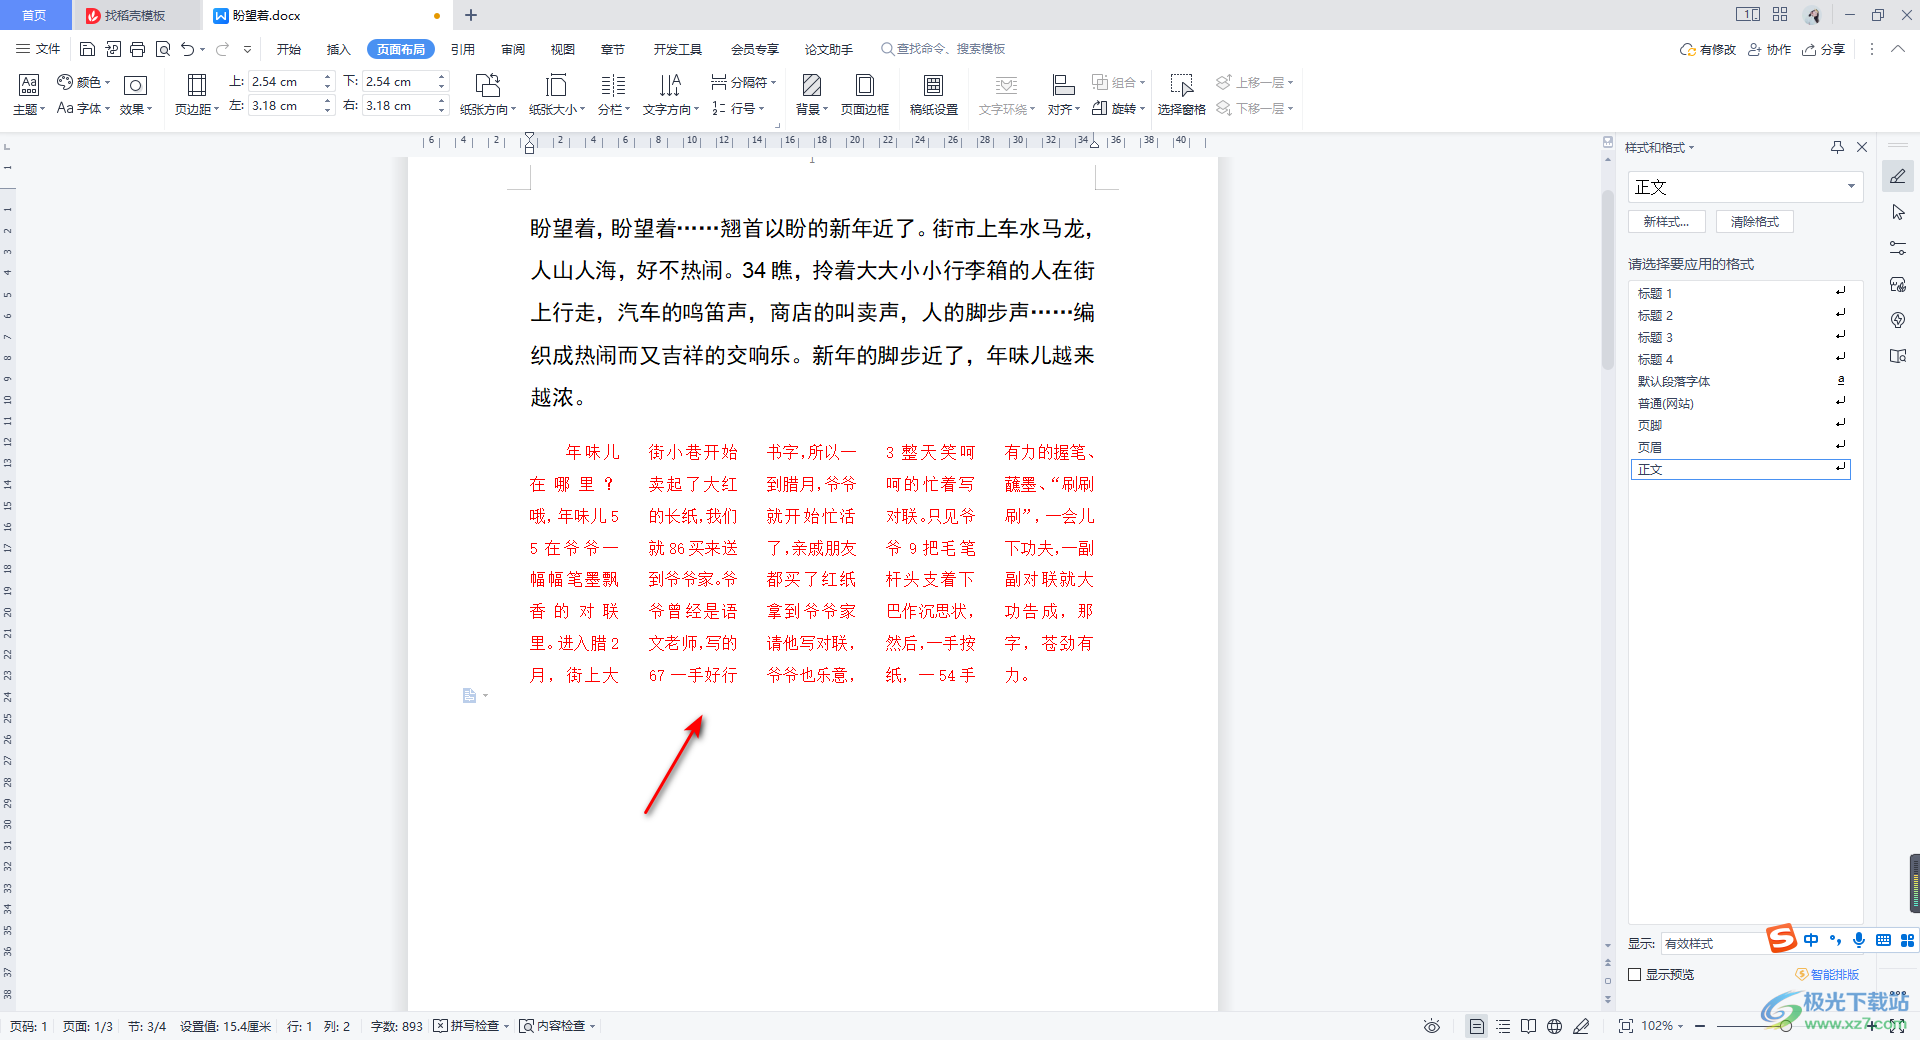The width and height of the screenshot is (1920, 1040).
Task: Click the Save icon in the quick access bar
Action: (x=87, y=49)
